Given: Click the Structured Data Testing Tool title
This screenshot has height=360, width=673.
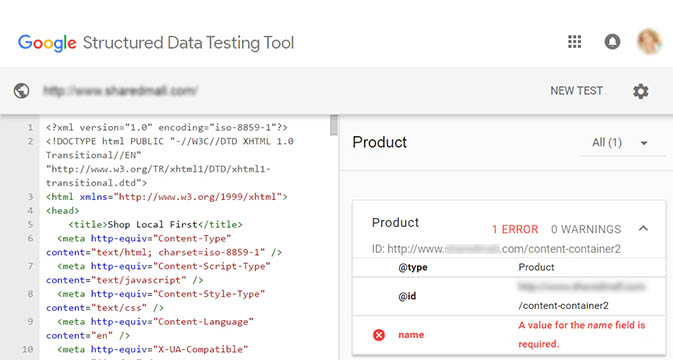Looking at the screenshot, I should coord(188,43).
